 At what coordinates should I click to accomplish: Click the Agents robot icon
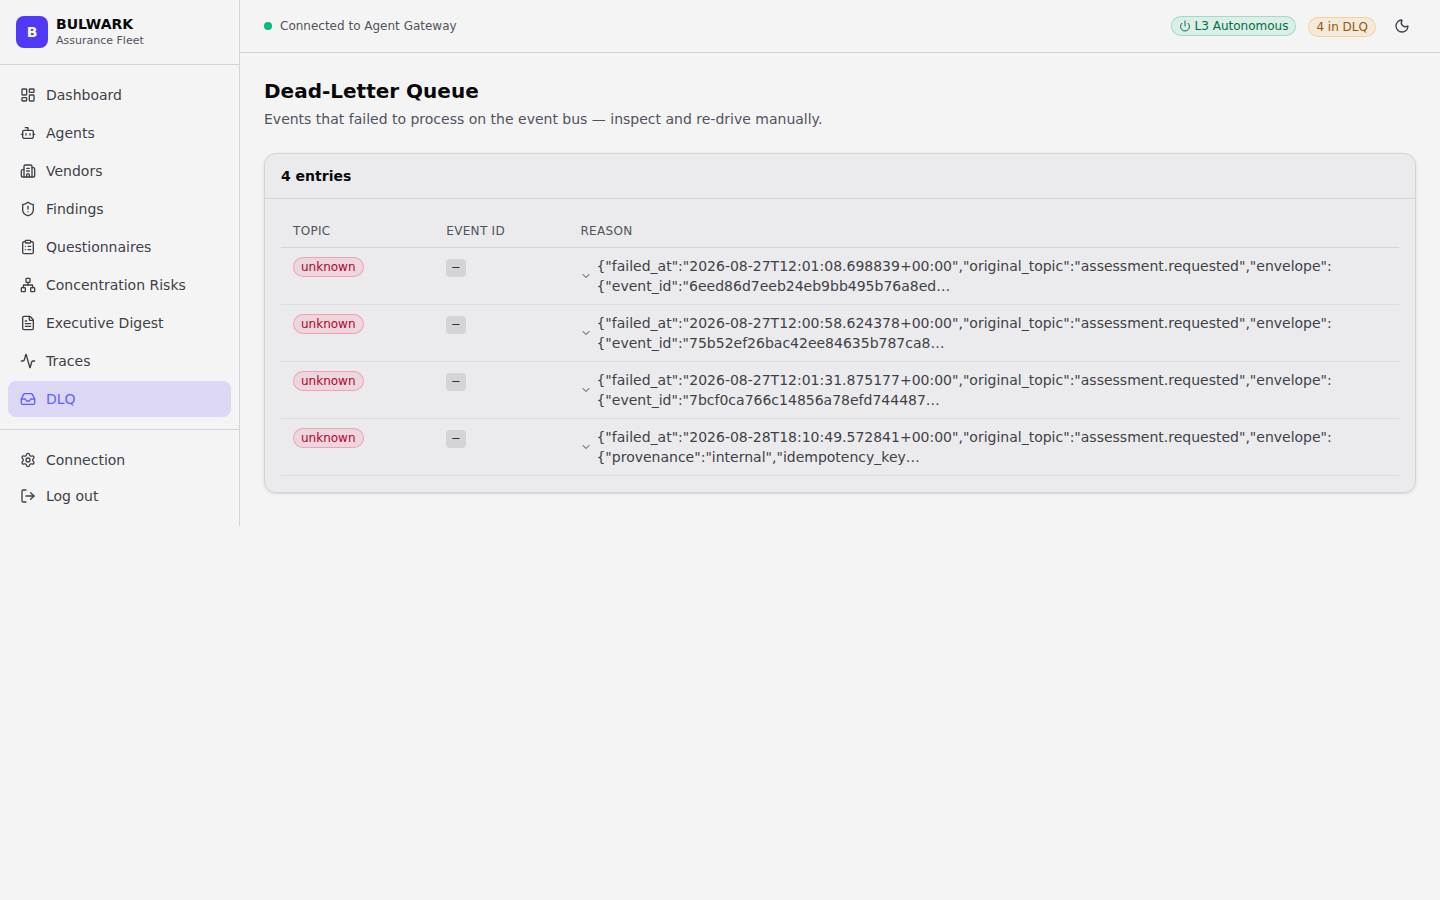click(x=28, y=133)
